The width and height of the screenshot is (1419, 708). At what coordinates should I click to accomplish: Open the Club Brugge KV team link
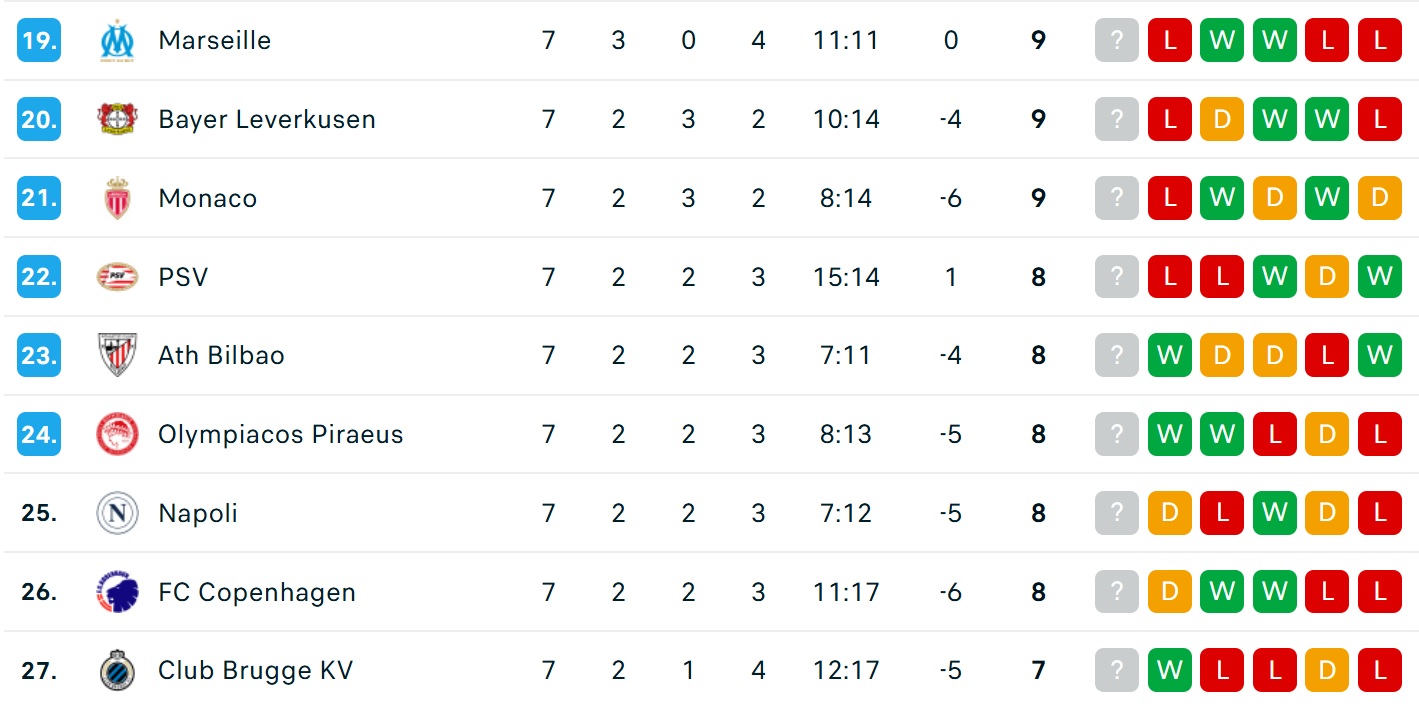pyautogui.click(x=255, y=671)
